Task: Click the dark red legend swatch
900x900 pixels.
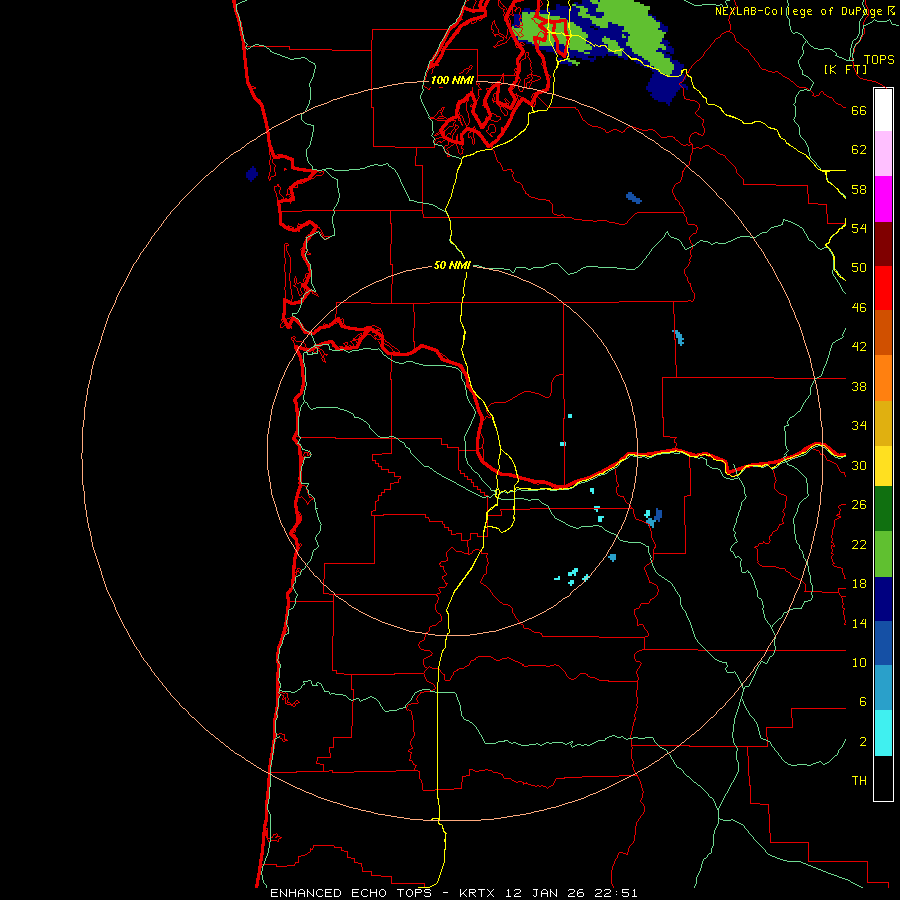Action: coord(883,244)
